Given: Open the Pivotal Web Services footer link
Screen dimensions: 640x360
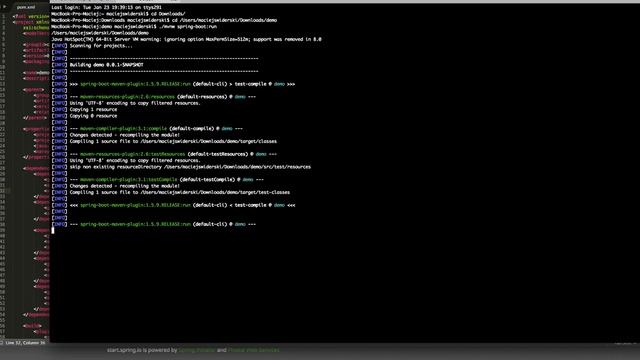Looking at the screenshot, I should pos(253,350).
